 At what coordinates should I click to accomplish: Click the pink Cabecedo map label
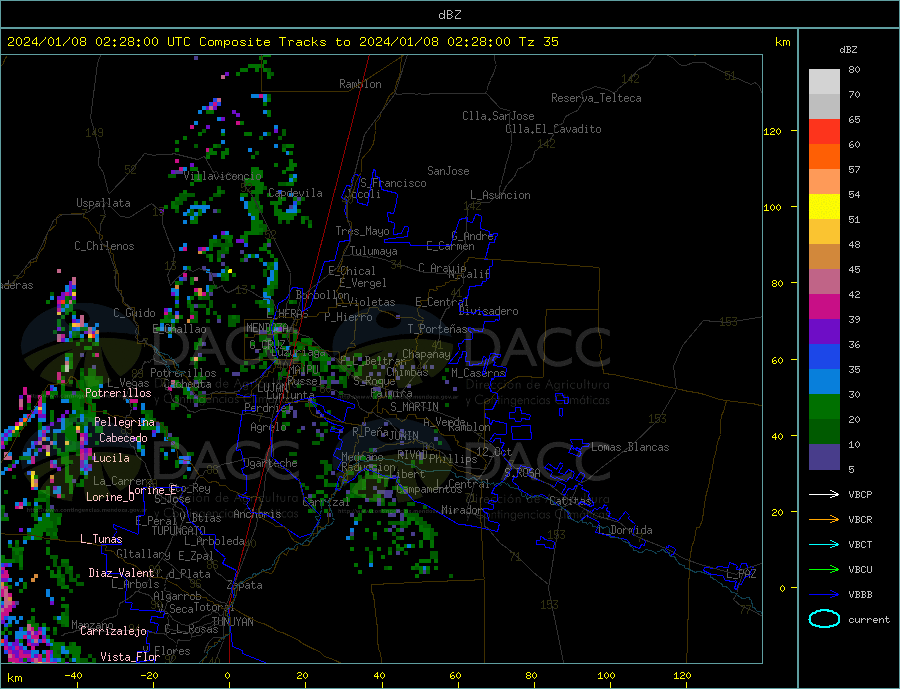tap(123, 439)
